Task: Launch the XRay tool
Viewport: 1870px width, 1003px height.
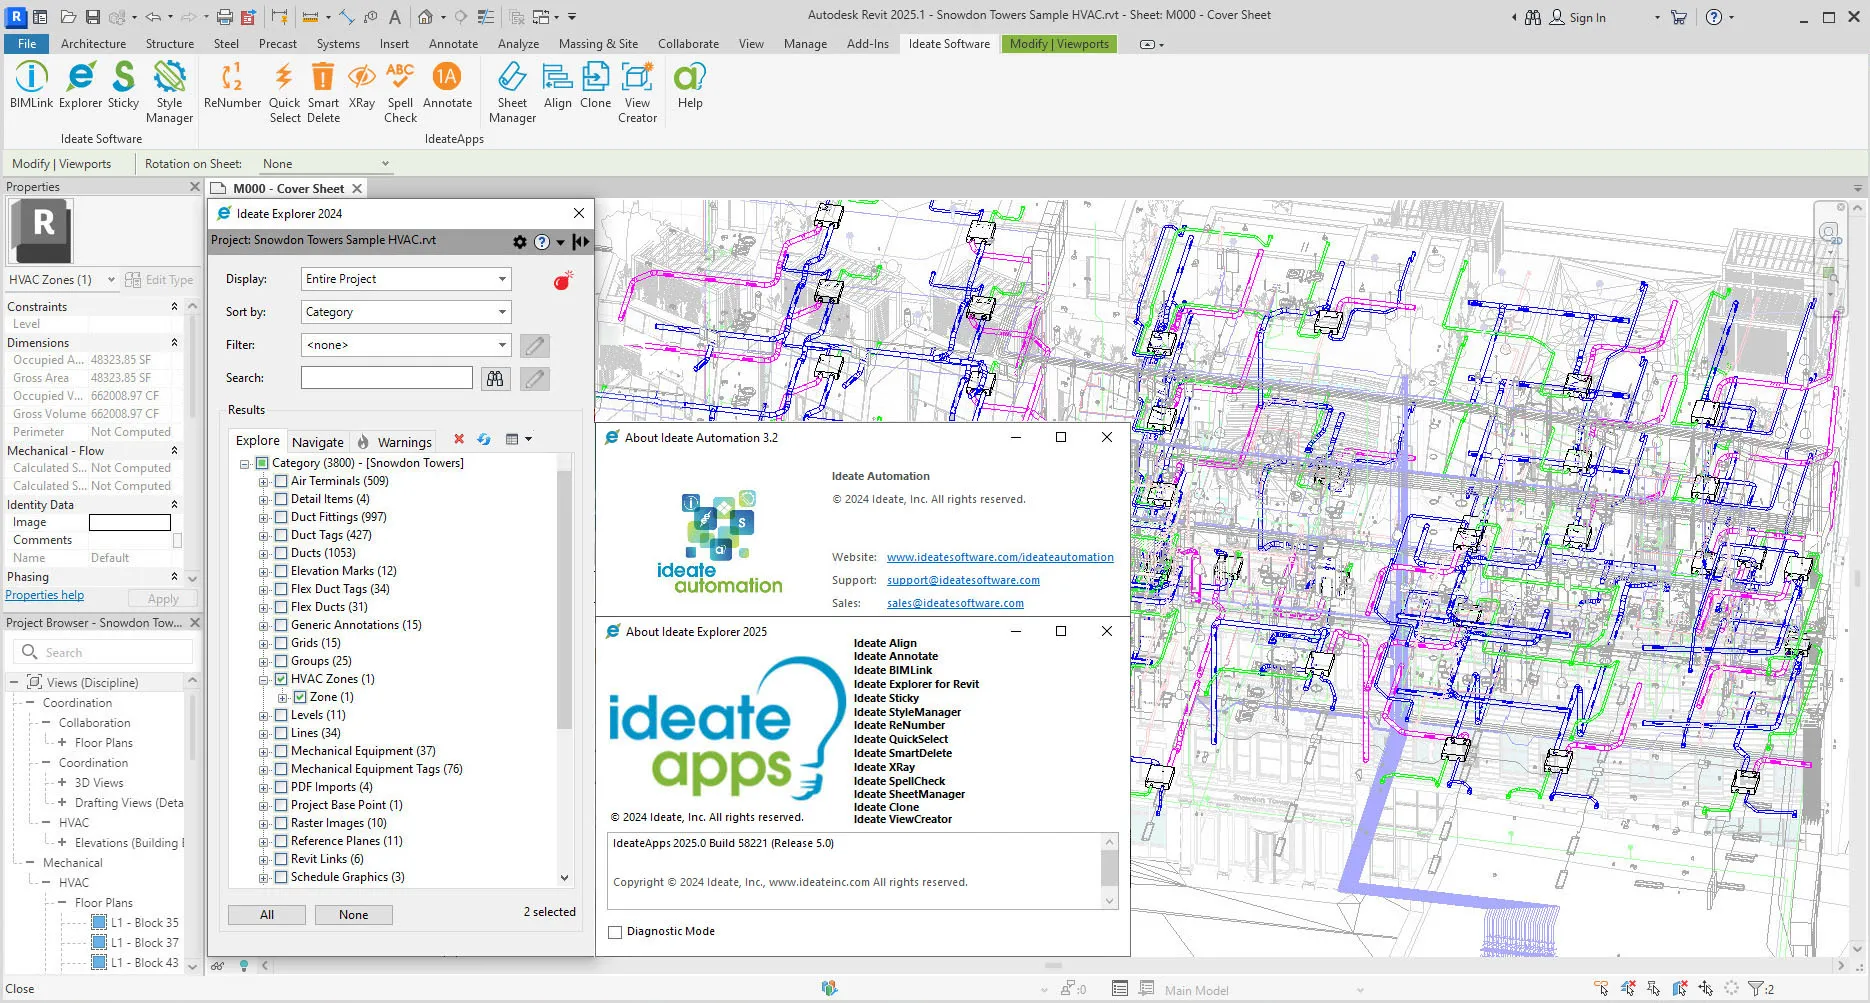Action: pyautogui.click(x=361, y=86)
